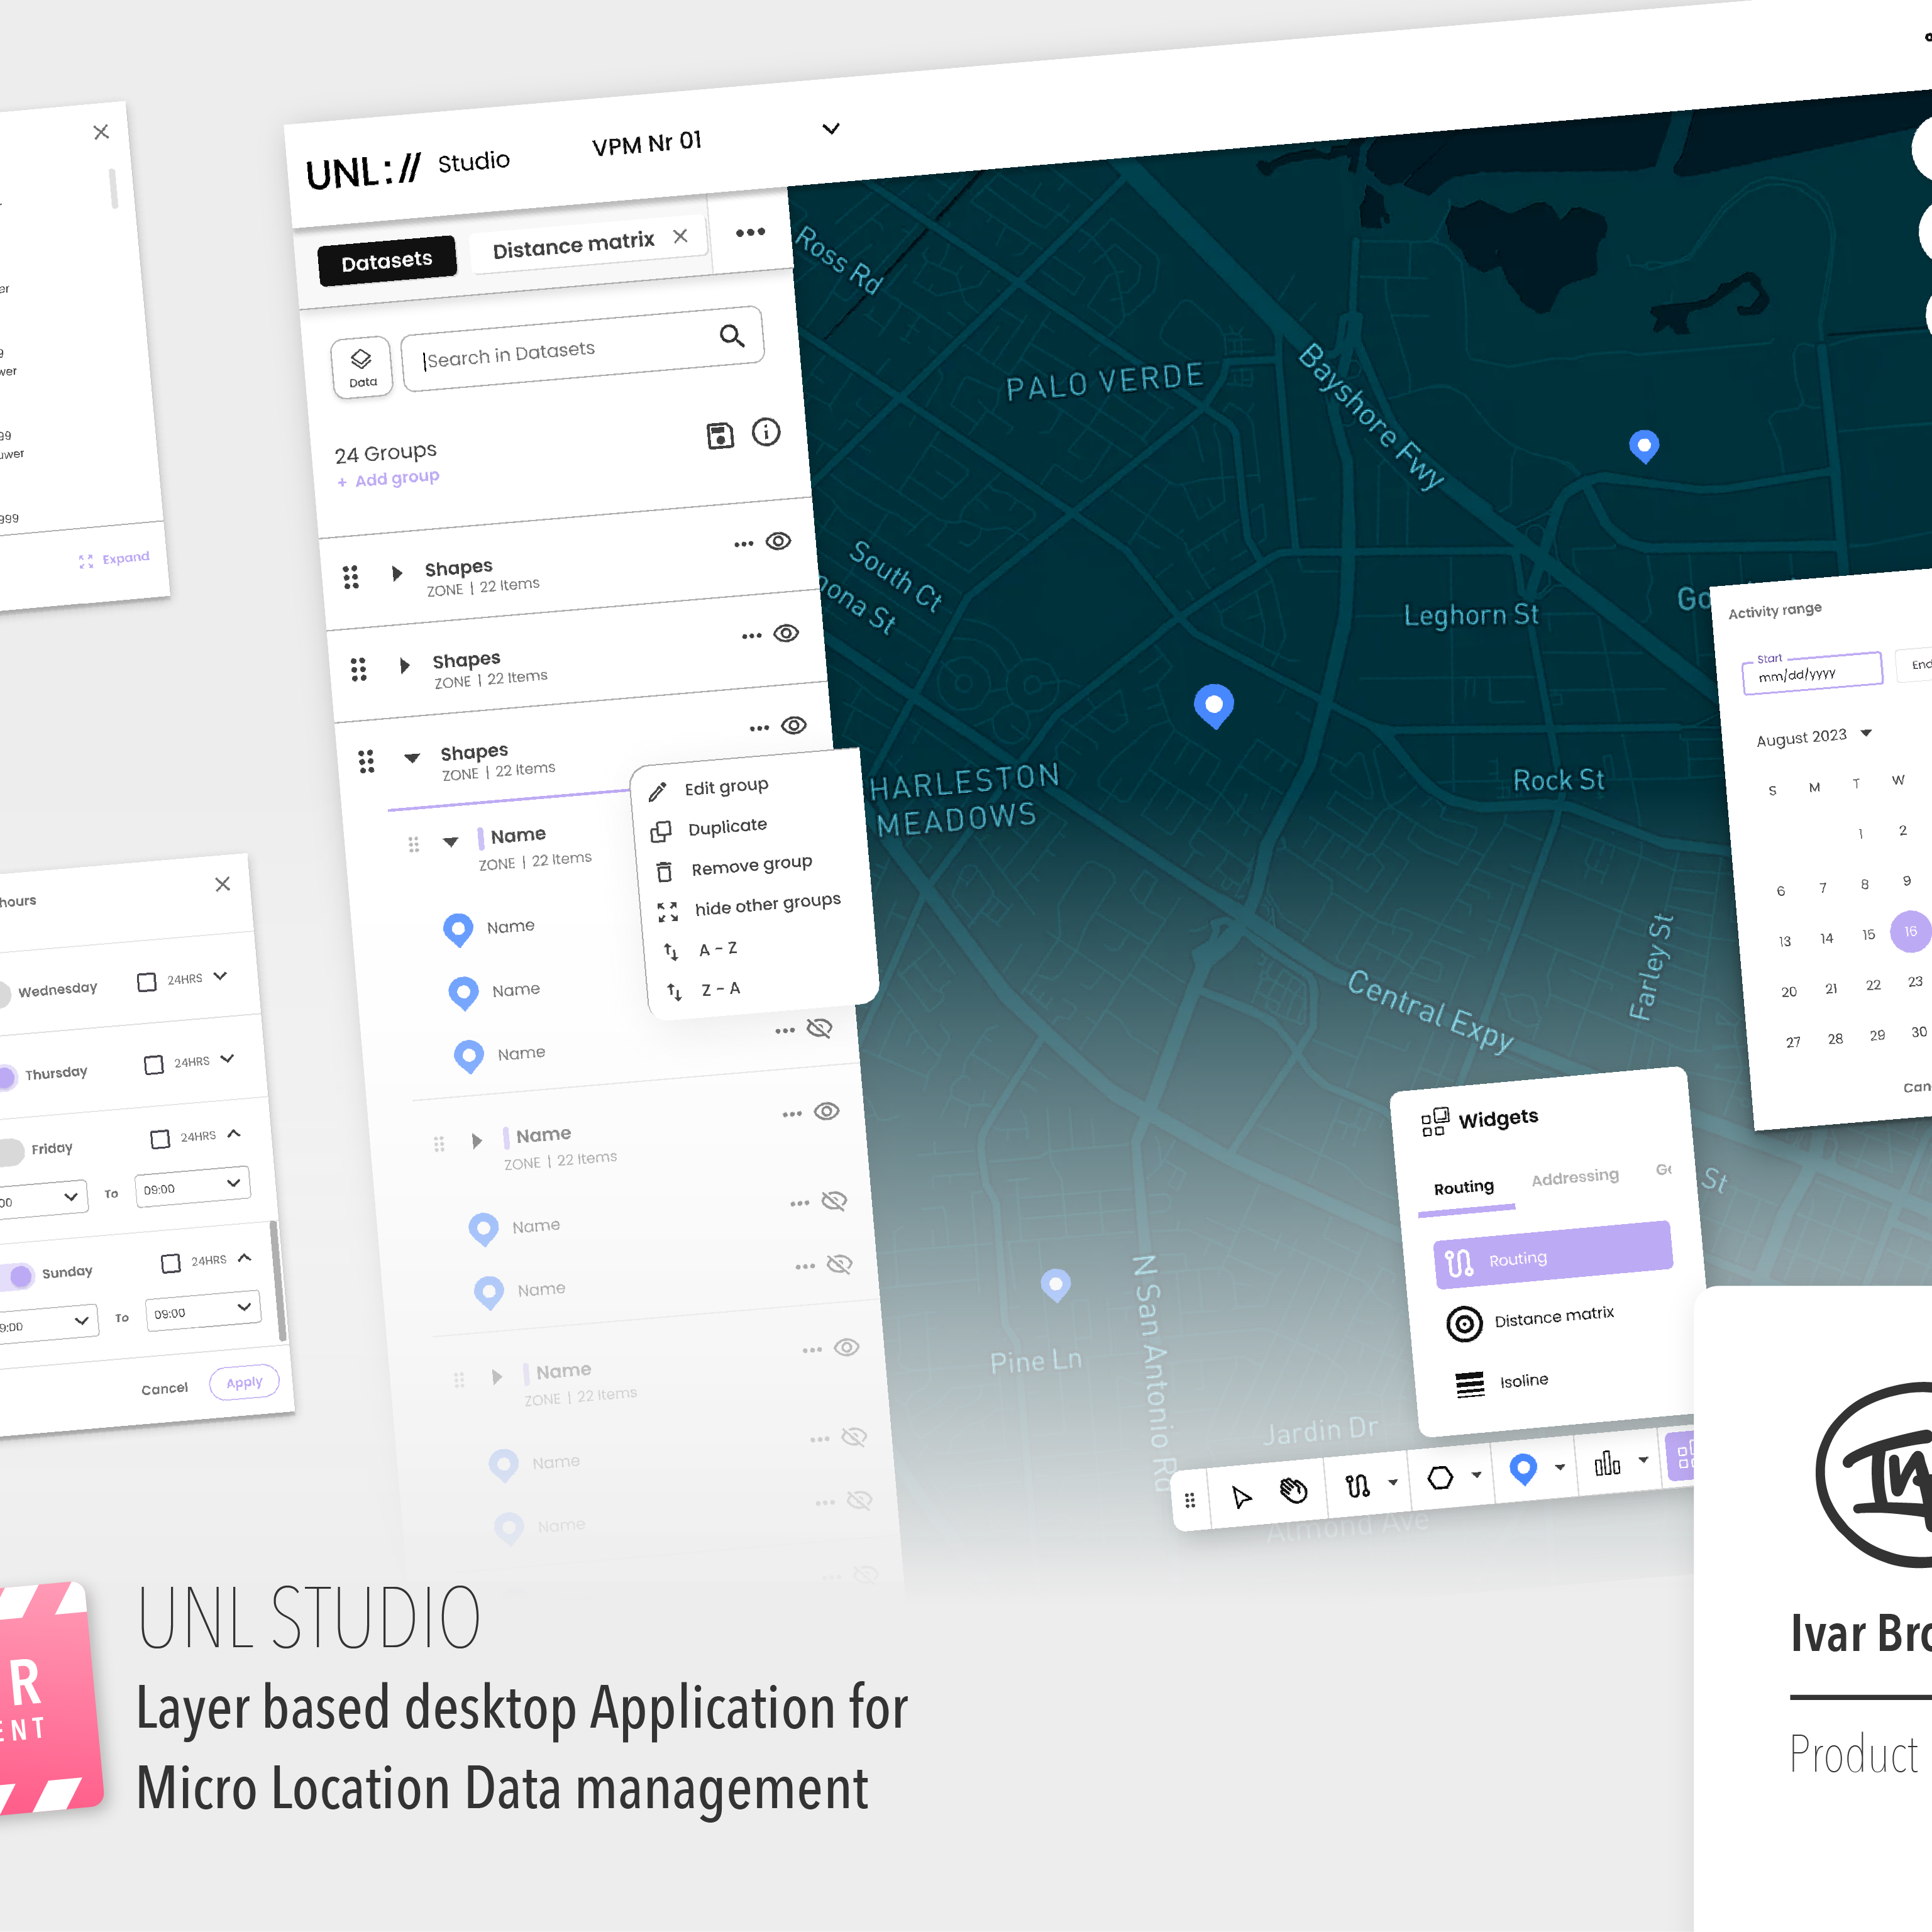Viewport: 1932px width, 1932px height.
Task: Click the Isoline icon in Widgets panel
Action: 1470,1385
